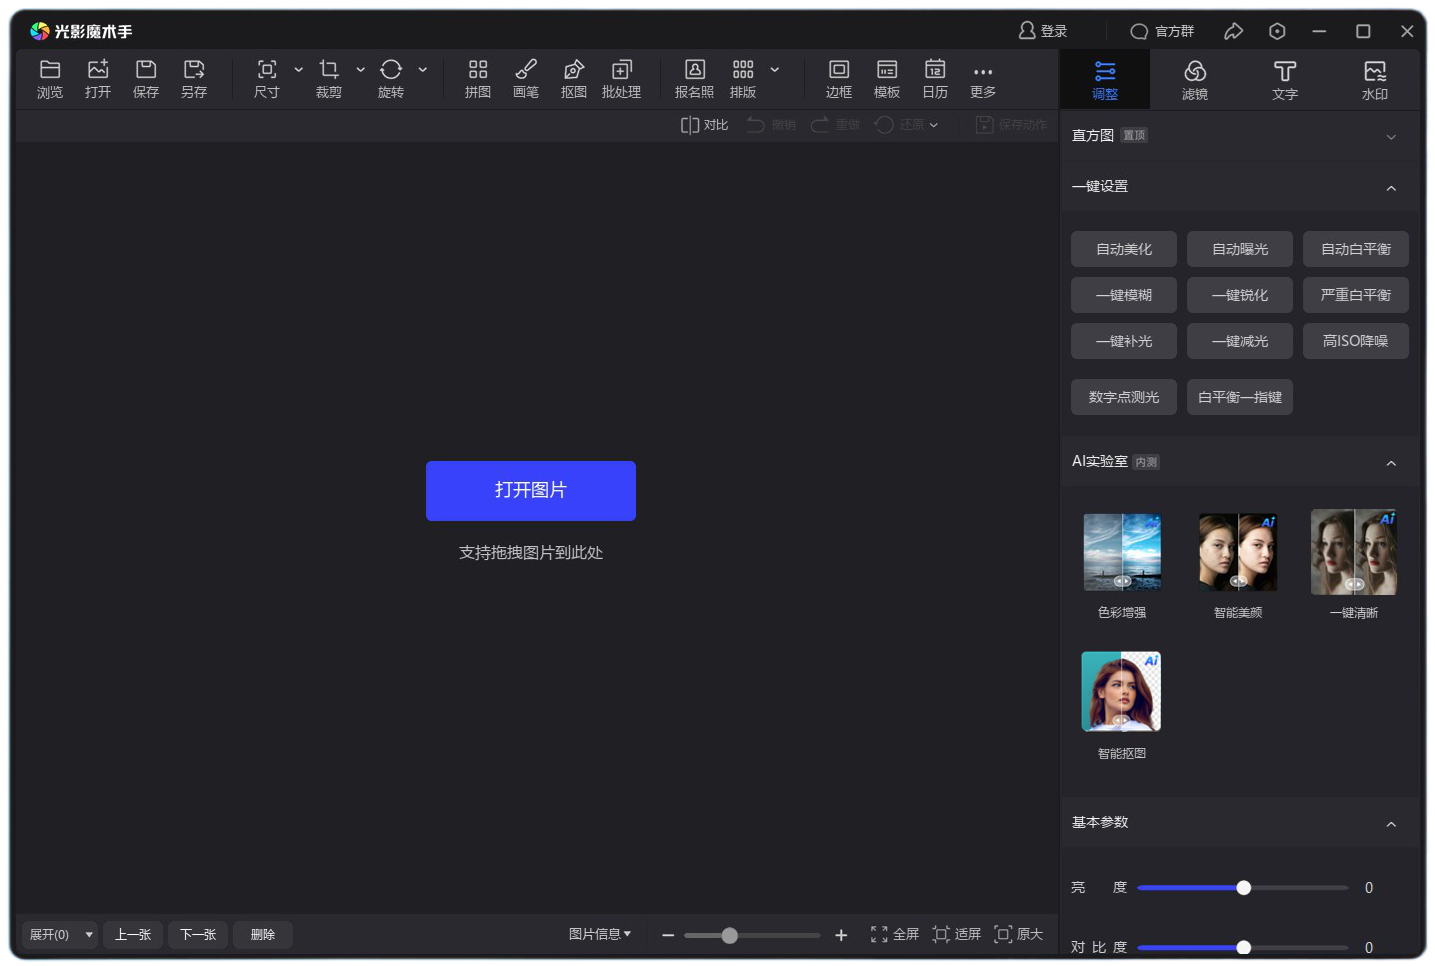This screenshot has width=1435, height=966.
Task: Zoom out with the minus button
Action: click(x=668, y=936)
